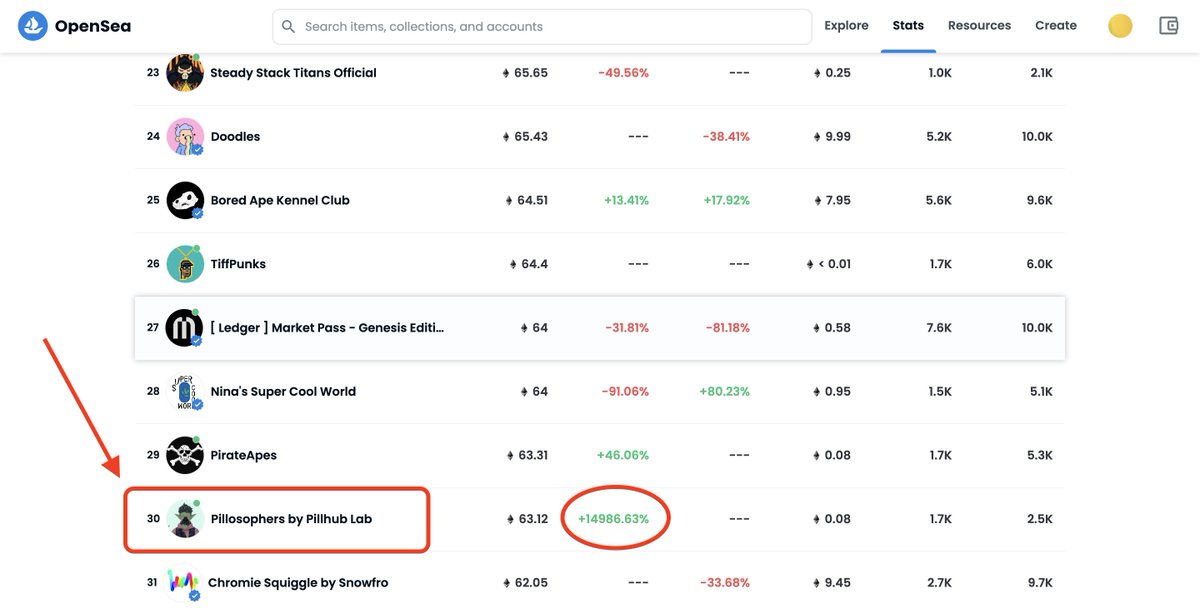
Task: Open Pillosophers by Pillhub Lab collection
Action: pyautogui.click(x=291, y=519)
